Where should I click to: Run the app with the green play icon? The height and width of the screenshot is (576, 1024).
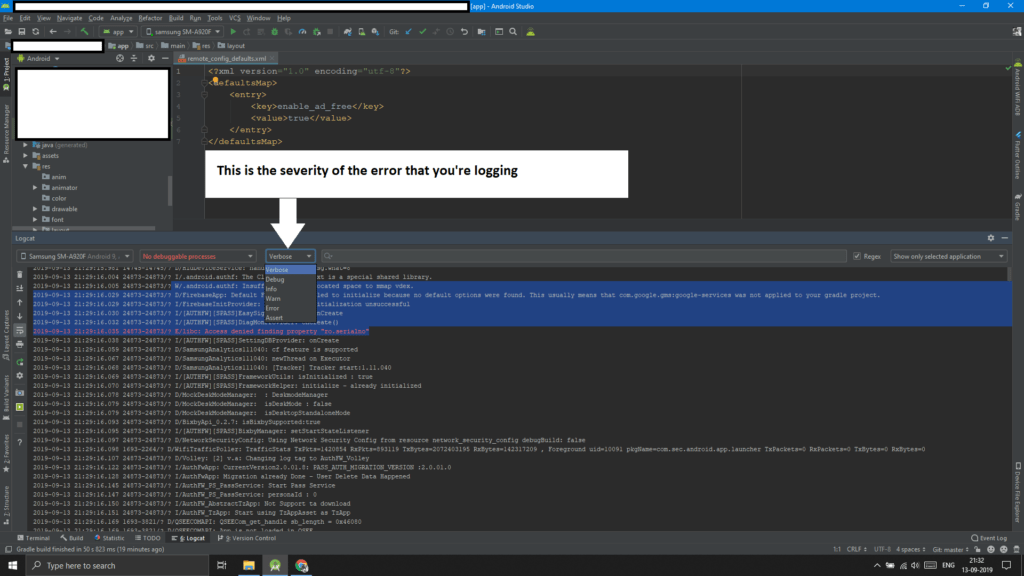point(233,31)
